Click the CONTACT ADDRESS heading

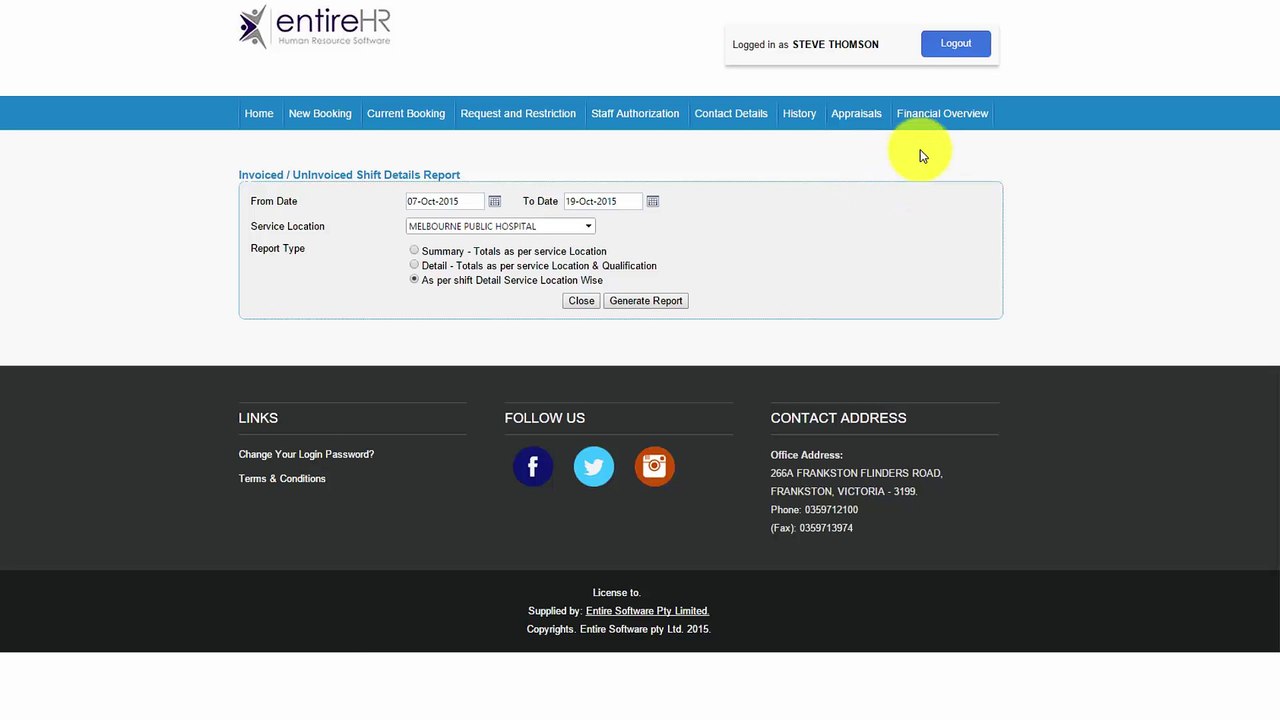coord(838,418)
